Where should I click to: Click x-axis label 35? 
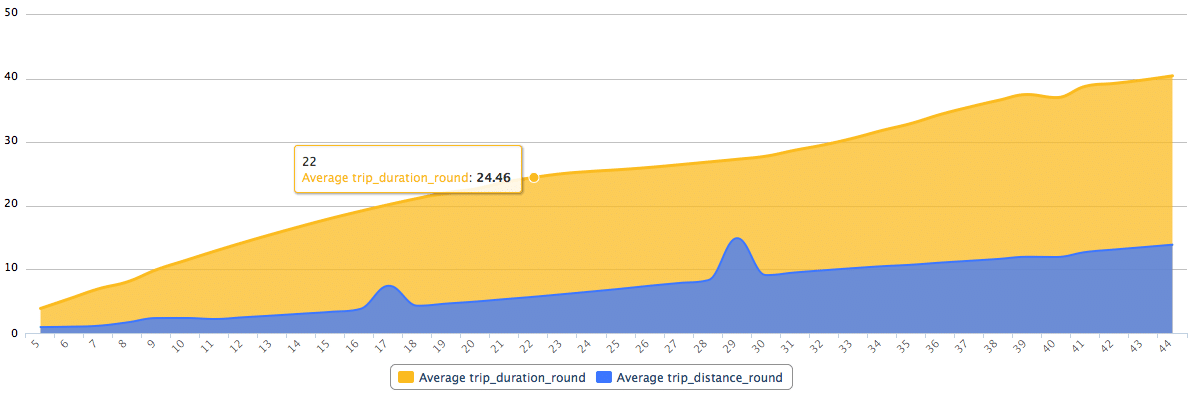[902, 347]
